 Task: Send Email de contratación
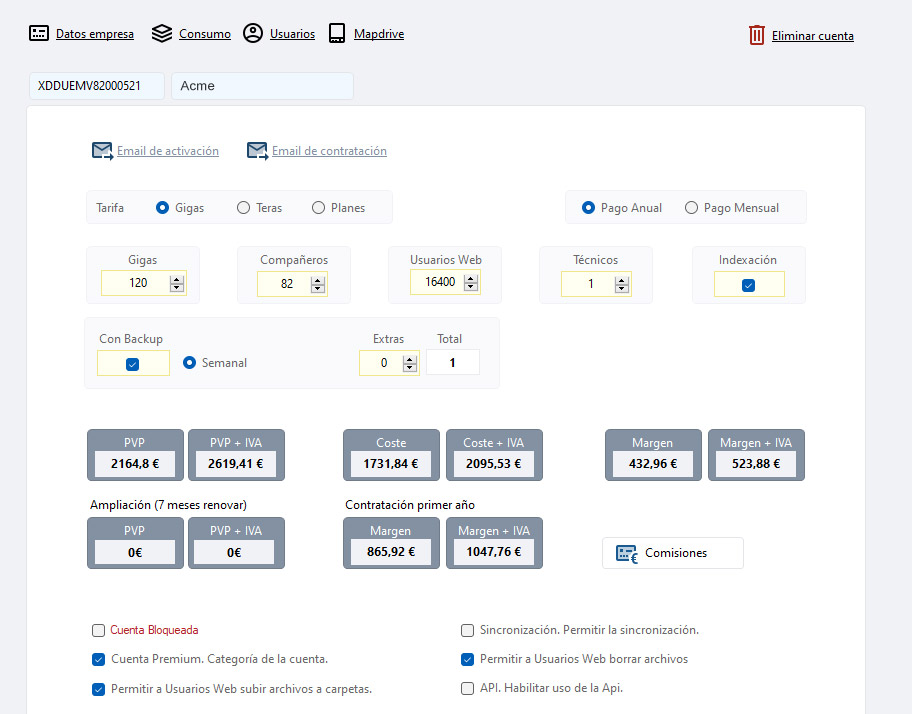tap(329, 151)
